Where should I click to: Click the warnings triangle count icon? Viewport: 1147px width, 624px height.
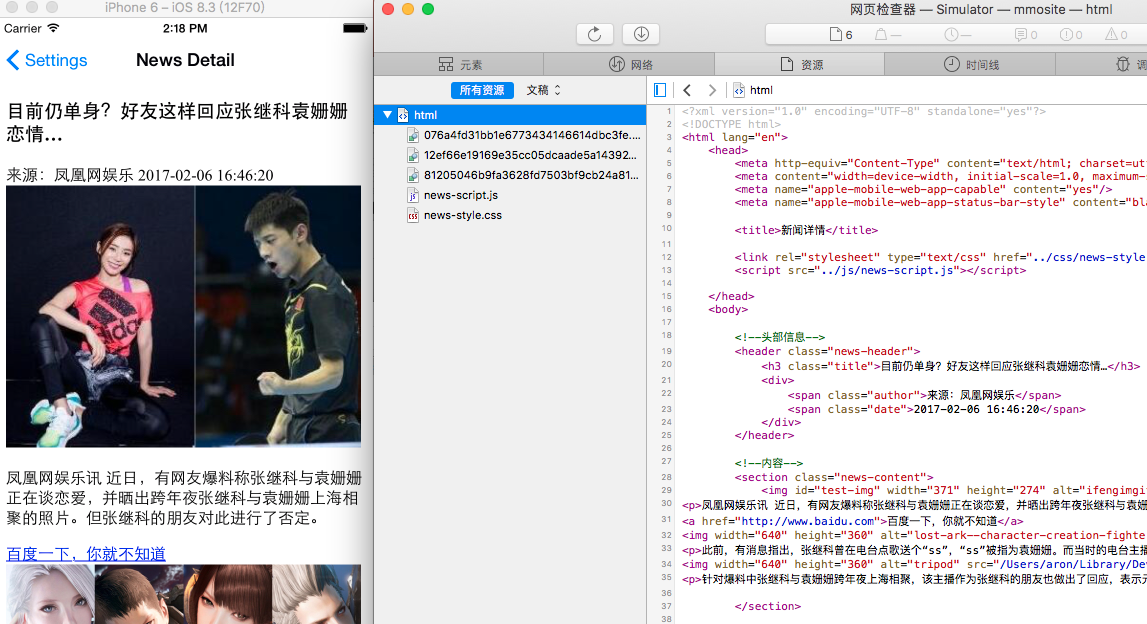coord(1116,34)
